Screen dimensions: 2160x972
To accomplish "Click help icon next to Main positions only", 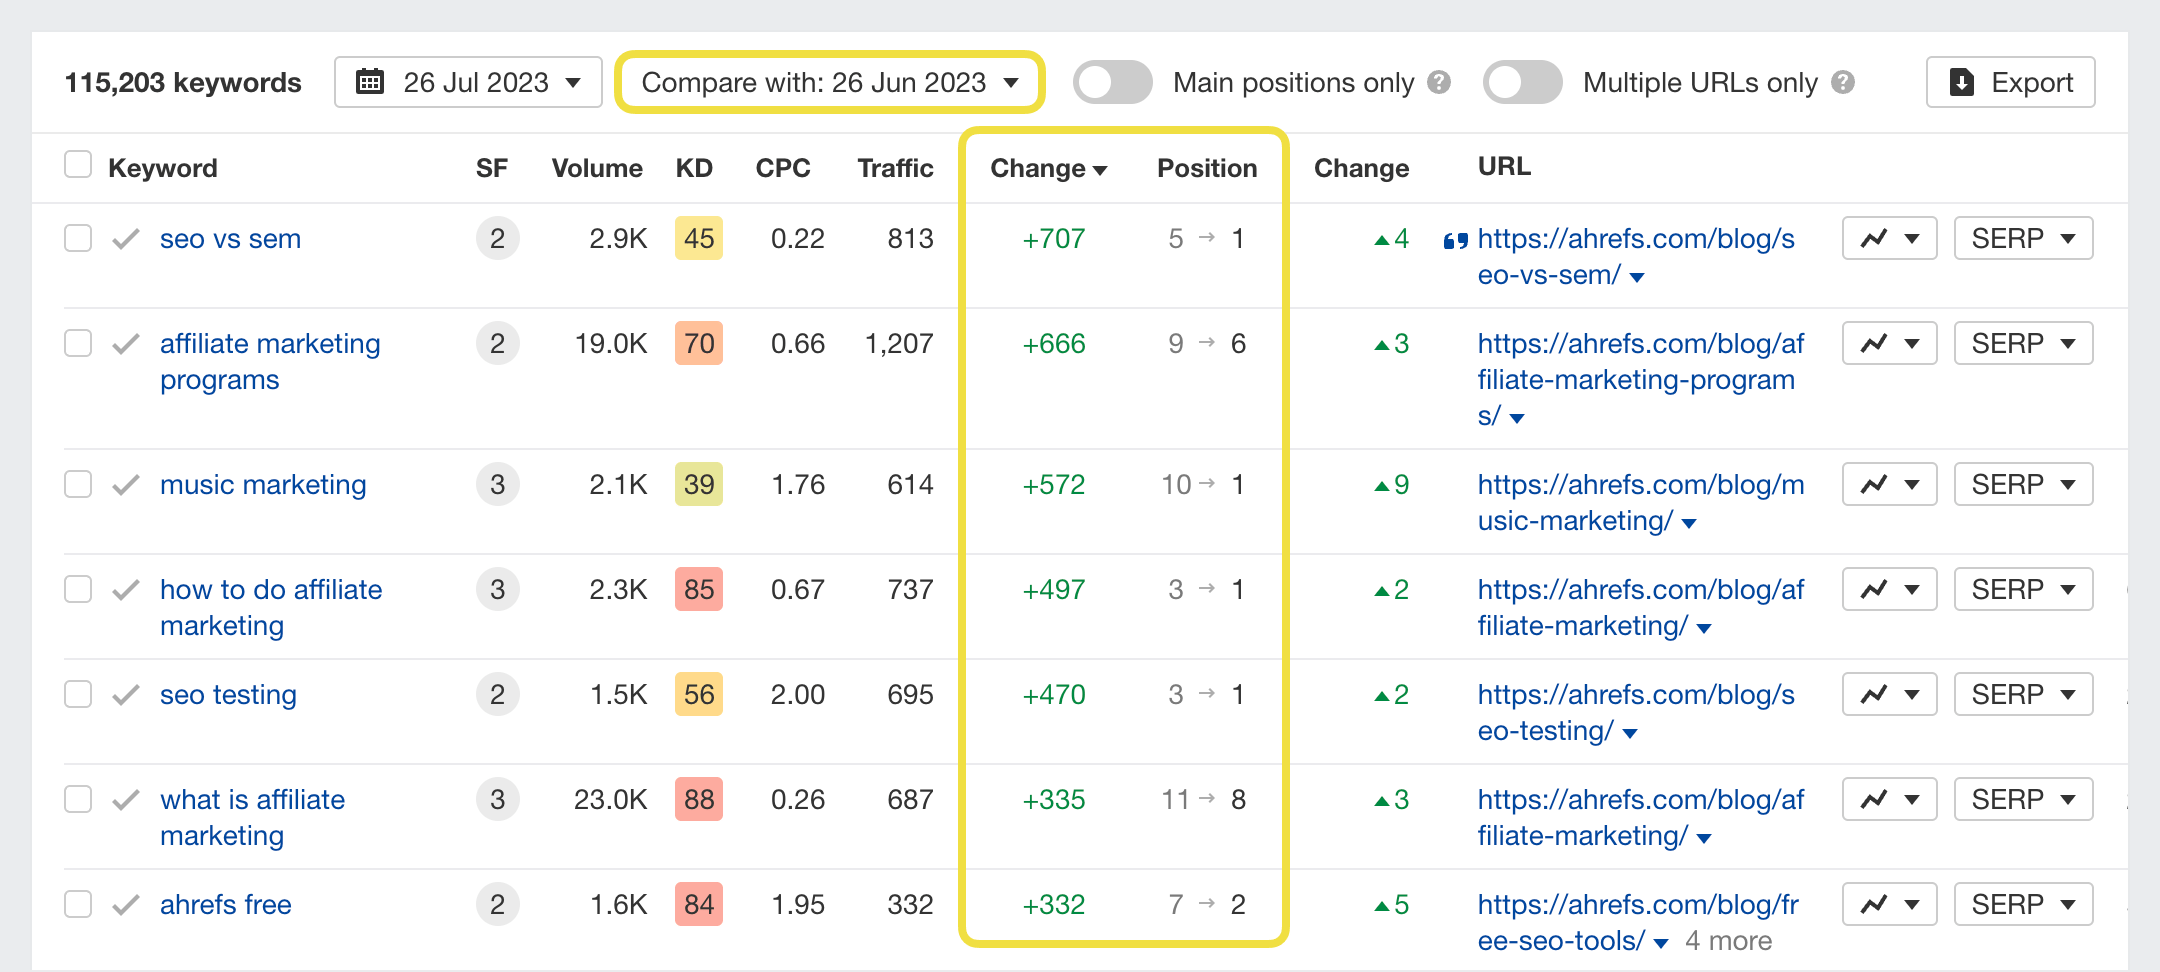I will coord(1439,82).
